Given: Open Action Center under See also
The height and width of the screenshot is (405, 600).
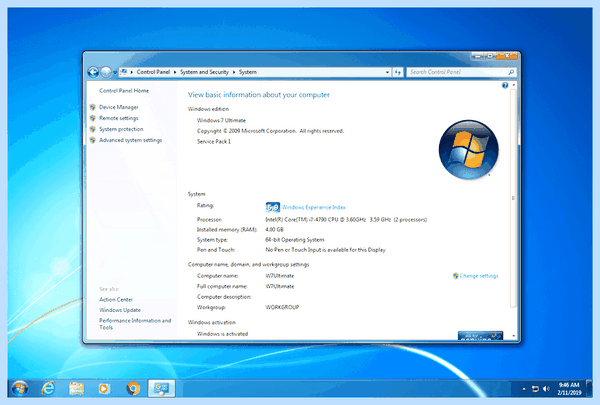Looking at the screenshot, I should pyautogui.click(x=116, y=299).
